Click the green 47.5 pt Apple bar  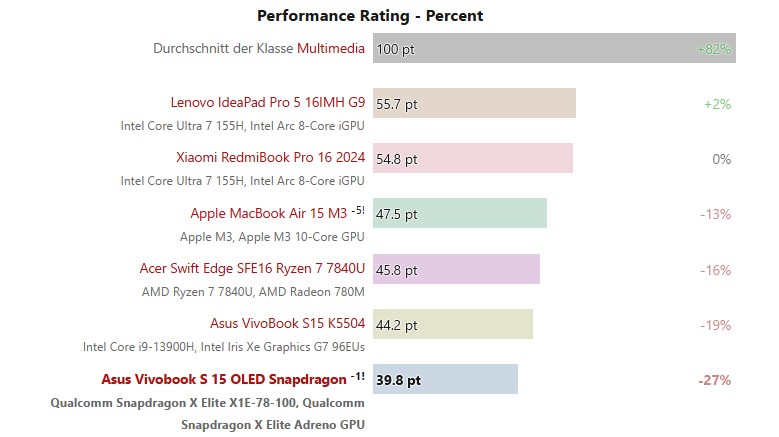(459, 214)
